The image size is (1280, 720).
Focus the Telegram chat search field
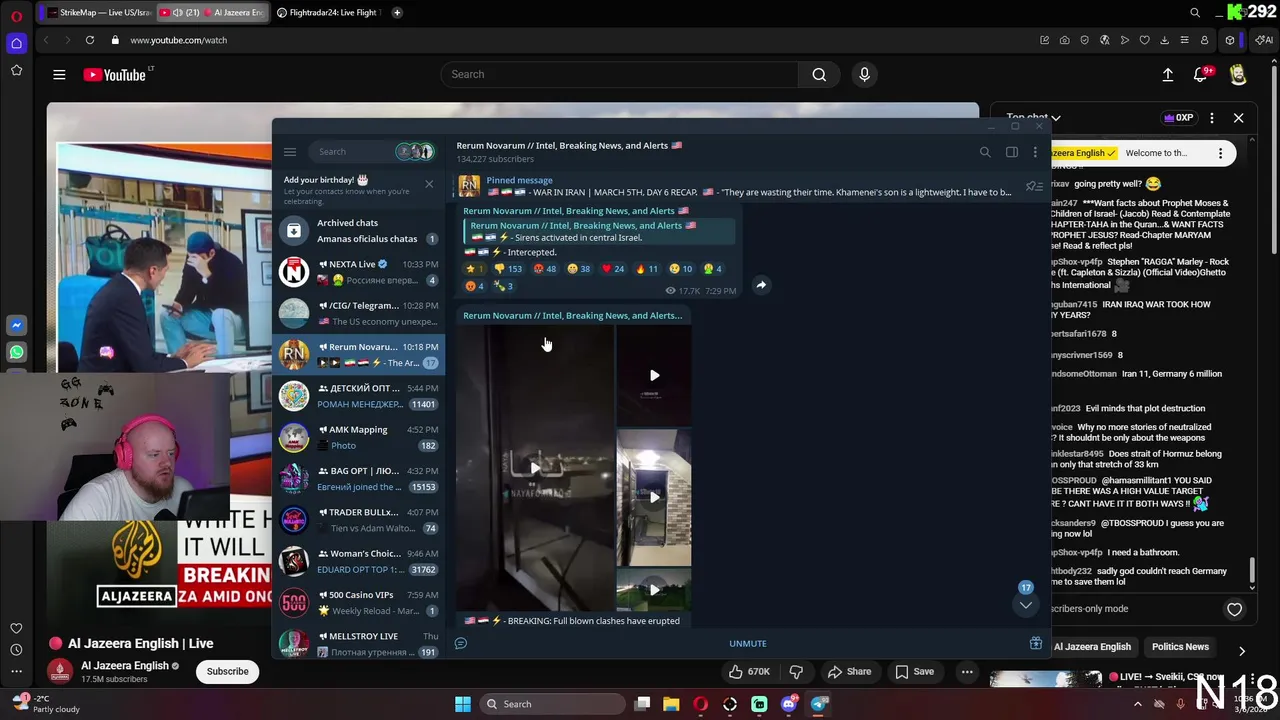point(352,152)
